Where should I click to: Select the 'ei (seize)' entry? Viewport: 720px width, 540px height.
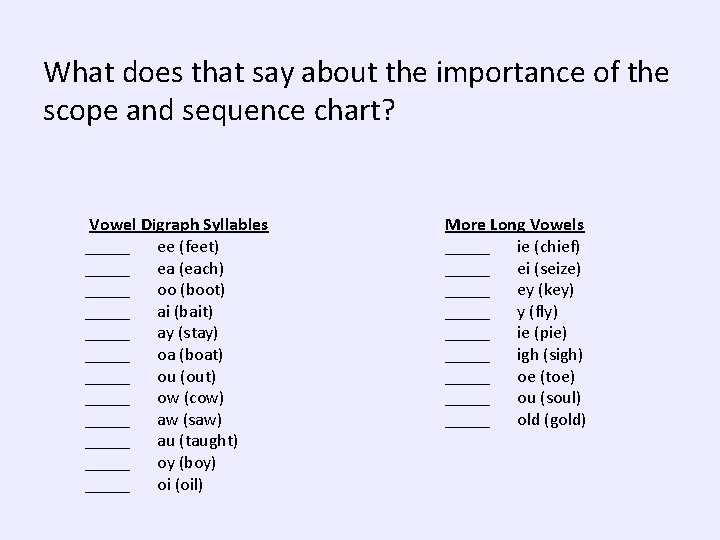click(x=549, y=268)
